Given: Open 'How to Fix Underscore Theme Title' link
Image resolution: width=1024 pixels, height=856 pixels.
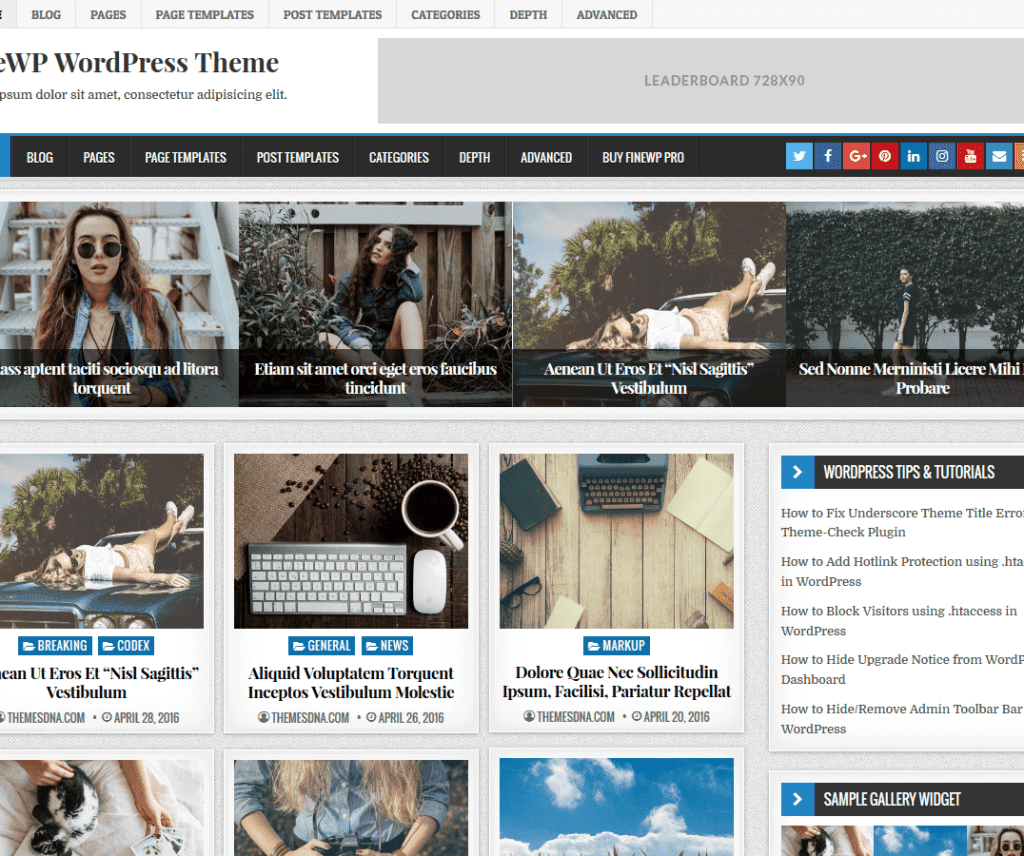Looking at the screenshot, I should pyautogui.click(x=903, y=522).
